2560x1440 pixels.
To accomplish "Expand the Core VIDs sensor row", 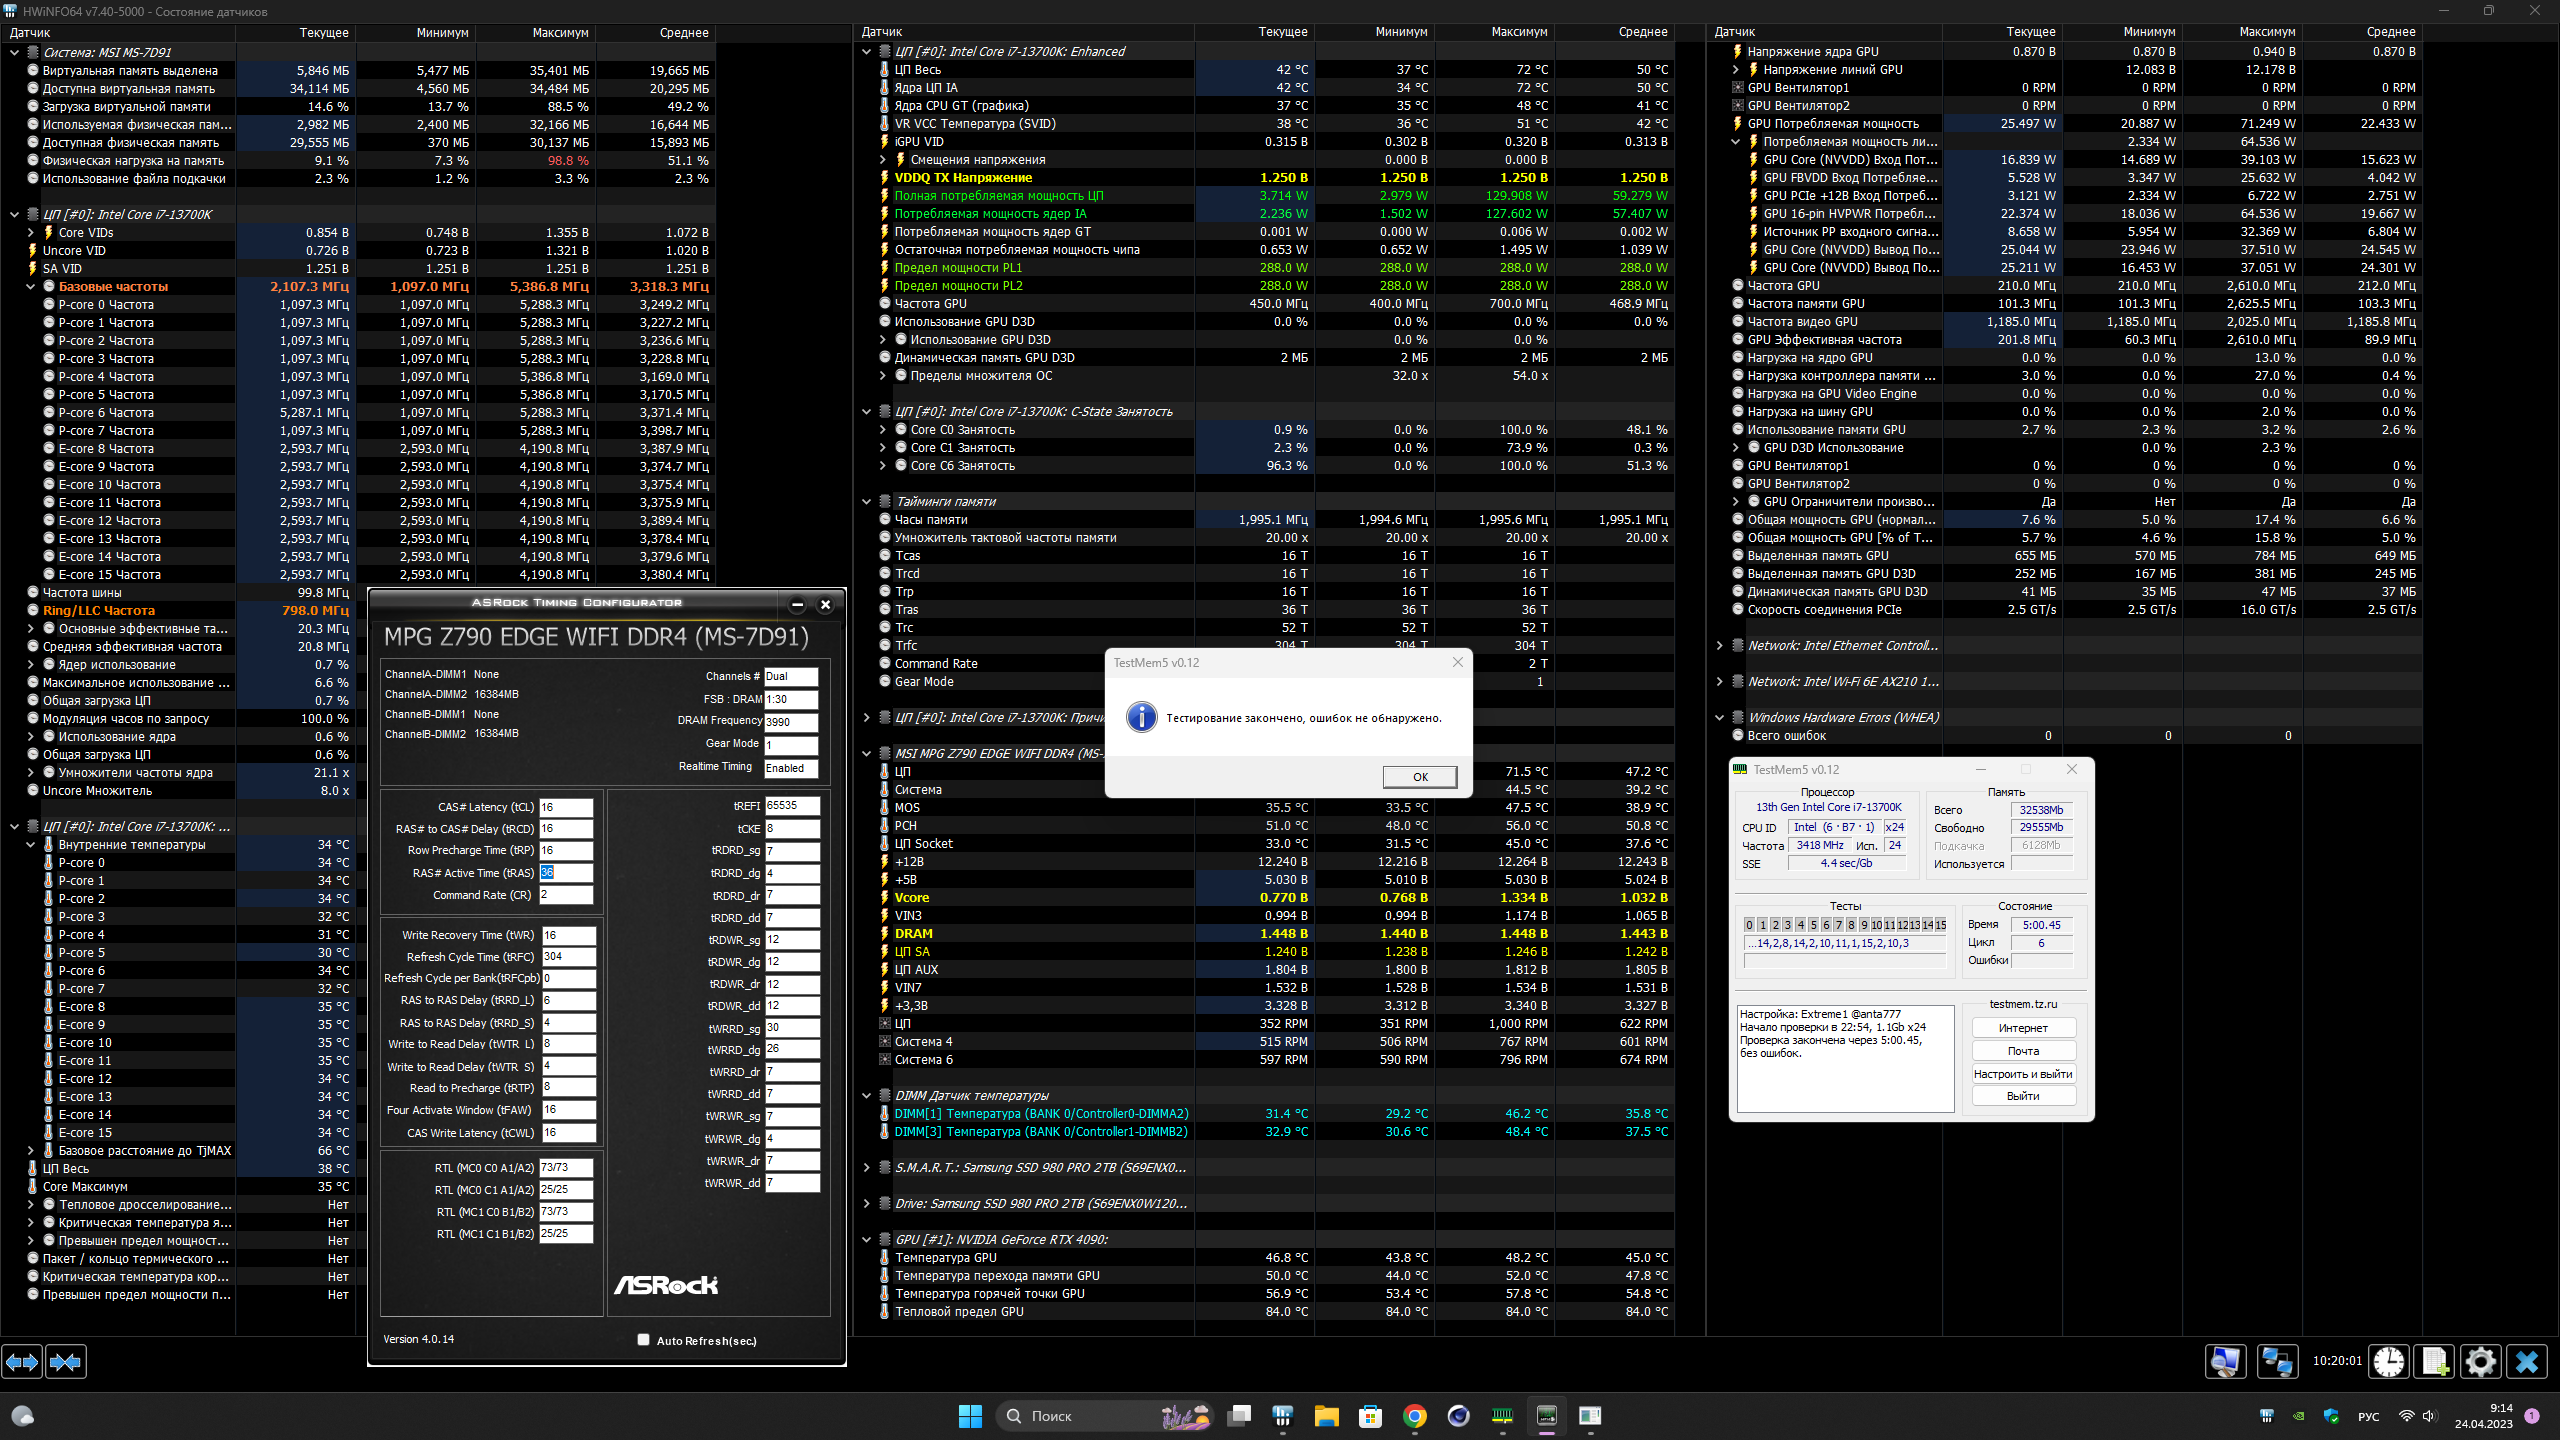I will 31,232.
